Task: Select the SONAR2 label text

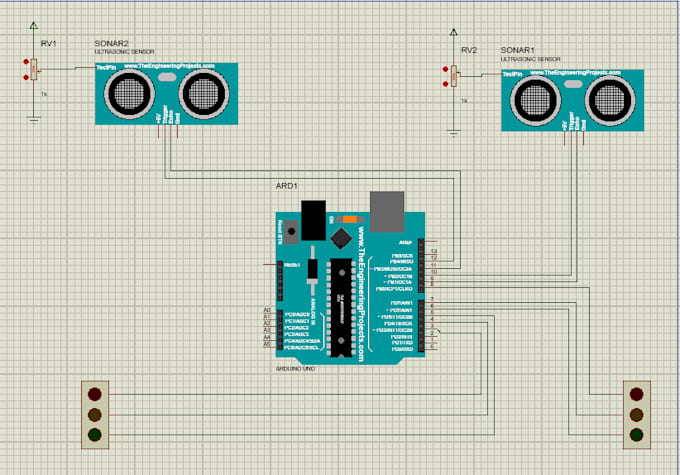Action: pos(111,44)
